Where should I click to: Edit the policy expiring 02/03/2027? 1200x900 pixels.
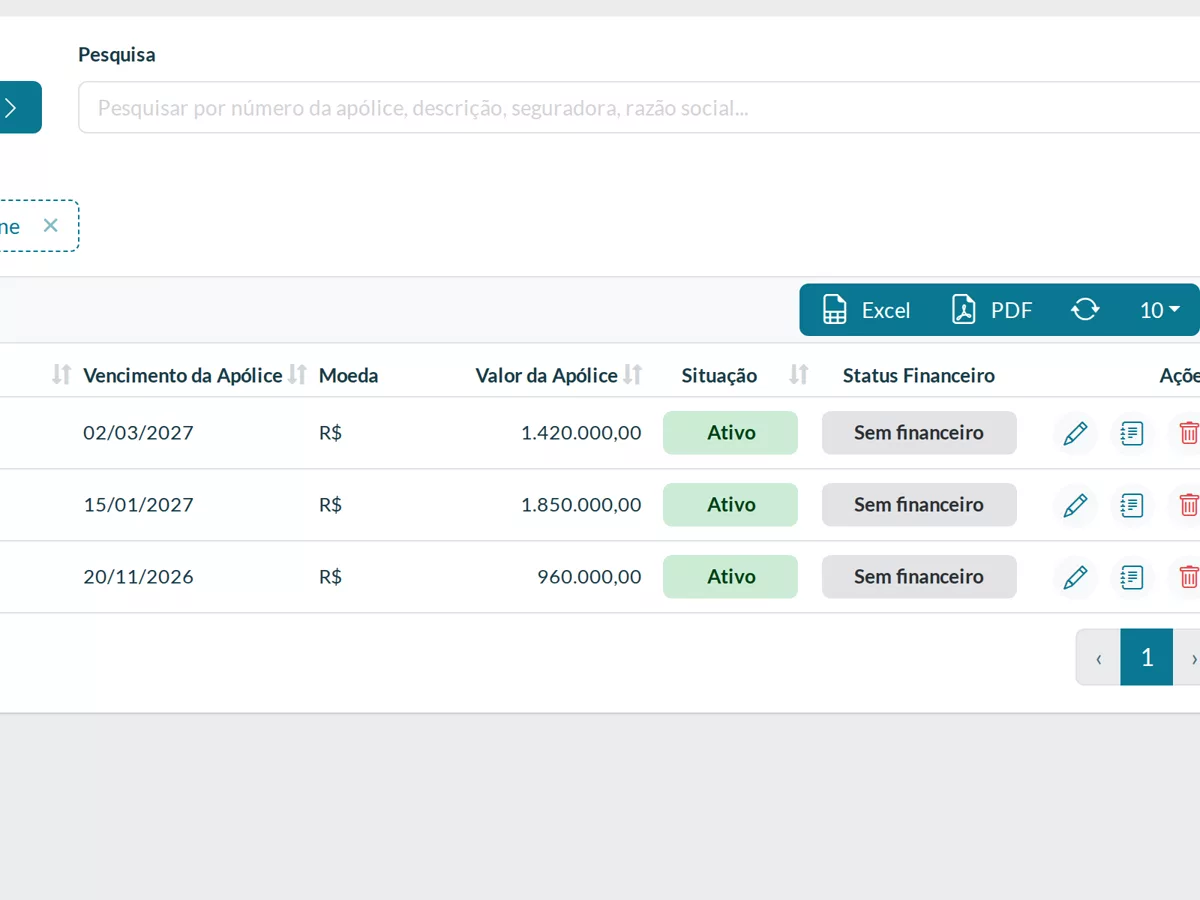[x=1075, y=433]
